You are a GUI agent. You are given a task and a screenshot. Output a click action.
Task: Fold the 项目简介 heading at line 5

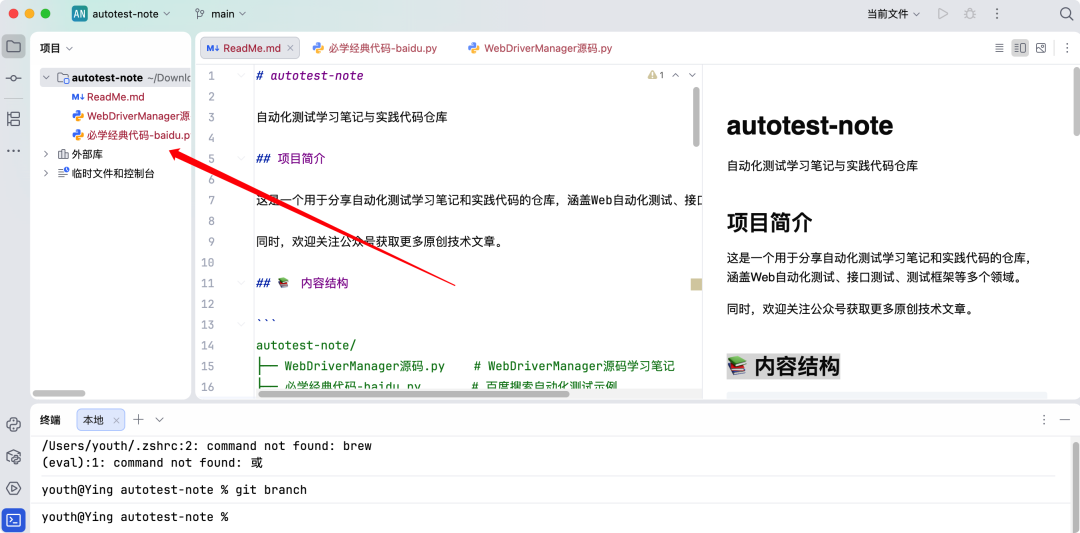[x=241, y=158]
